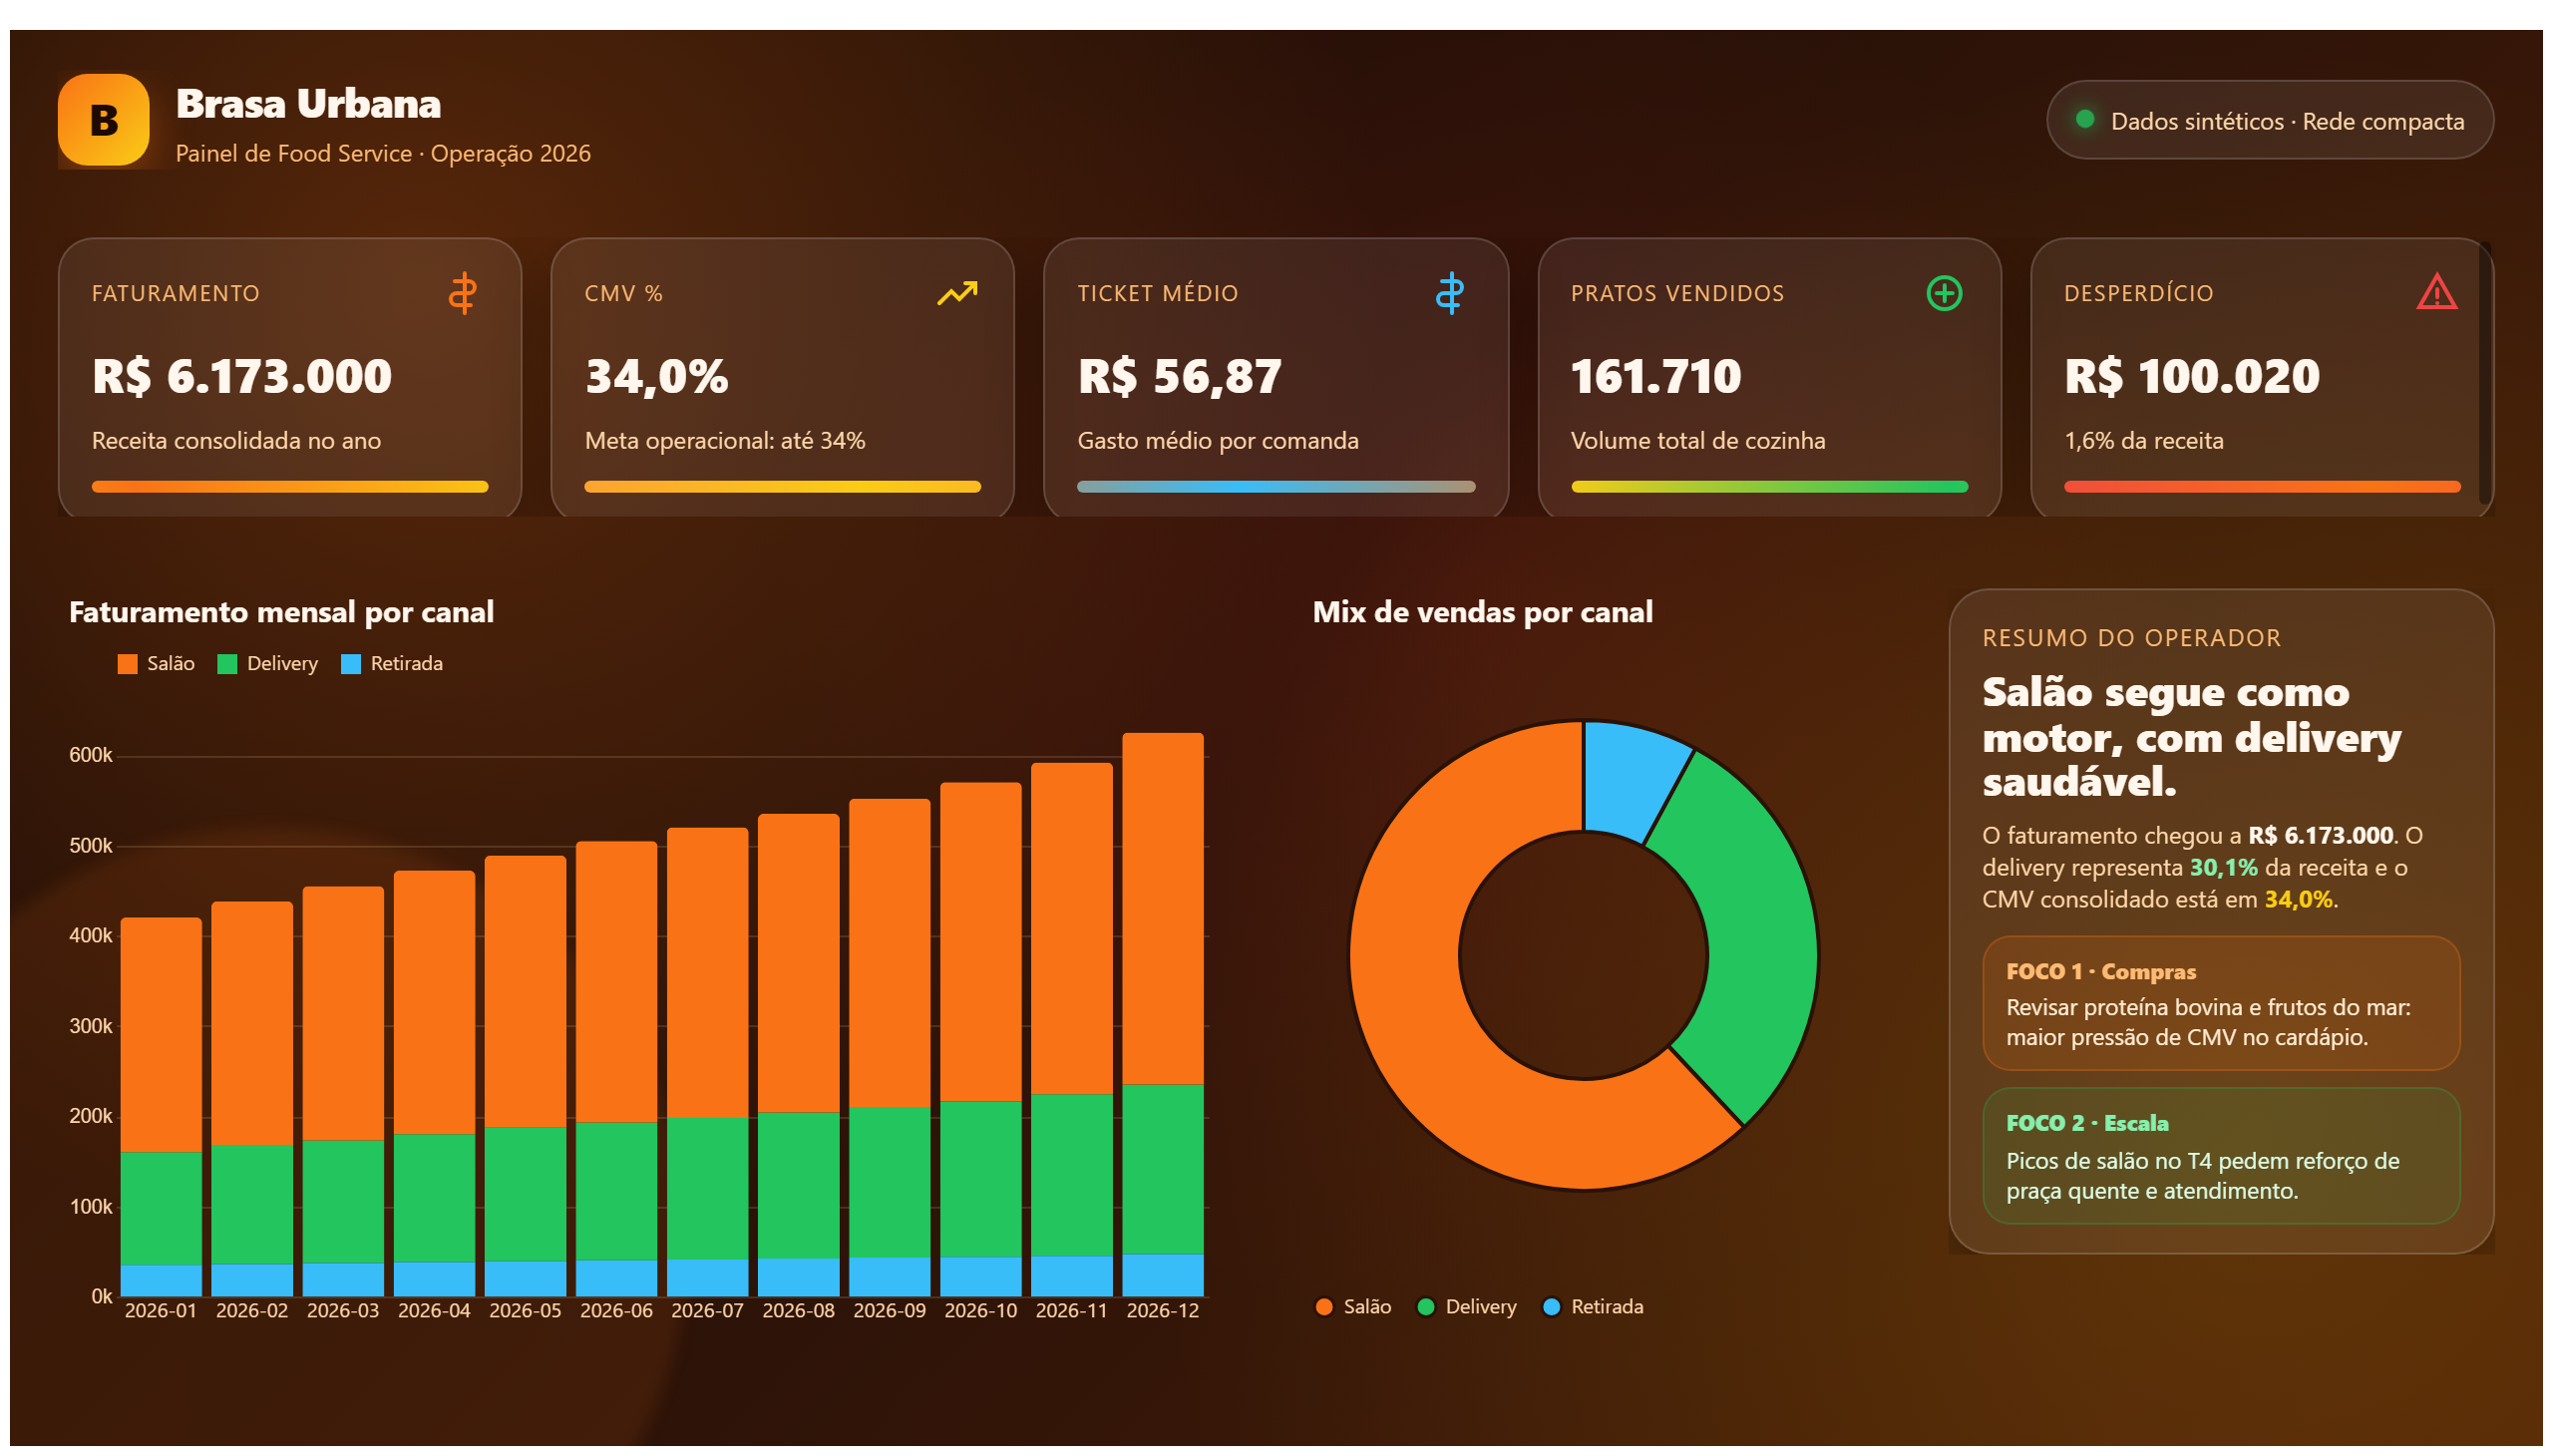The width and height of the screenshot is (2553, 1456).
Task: Click the orange currency icon on Faturamento card
Action: (x=462, y=293)
